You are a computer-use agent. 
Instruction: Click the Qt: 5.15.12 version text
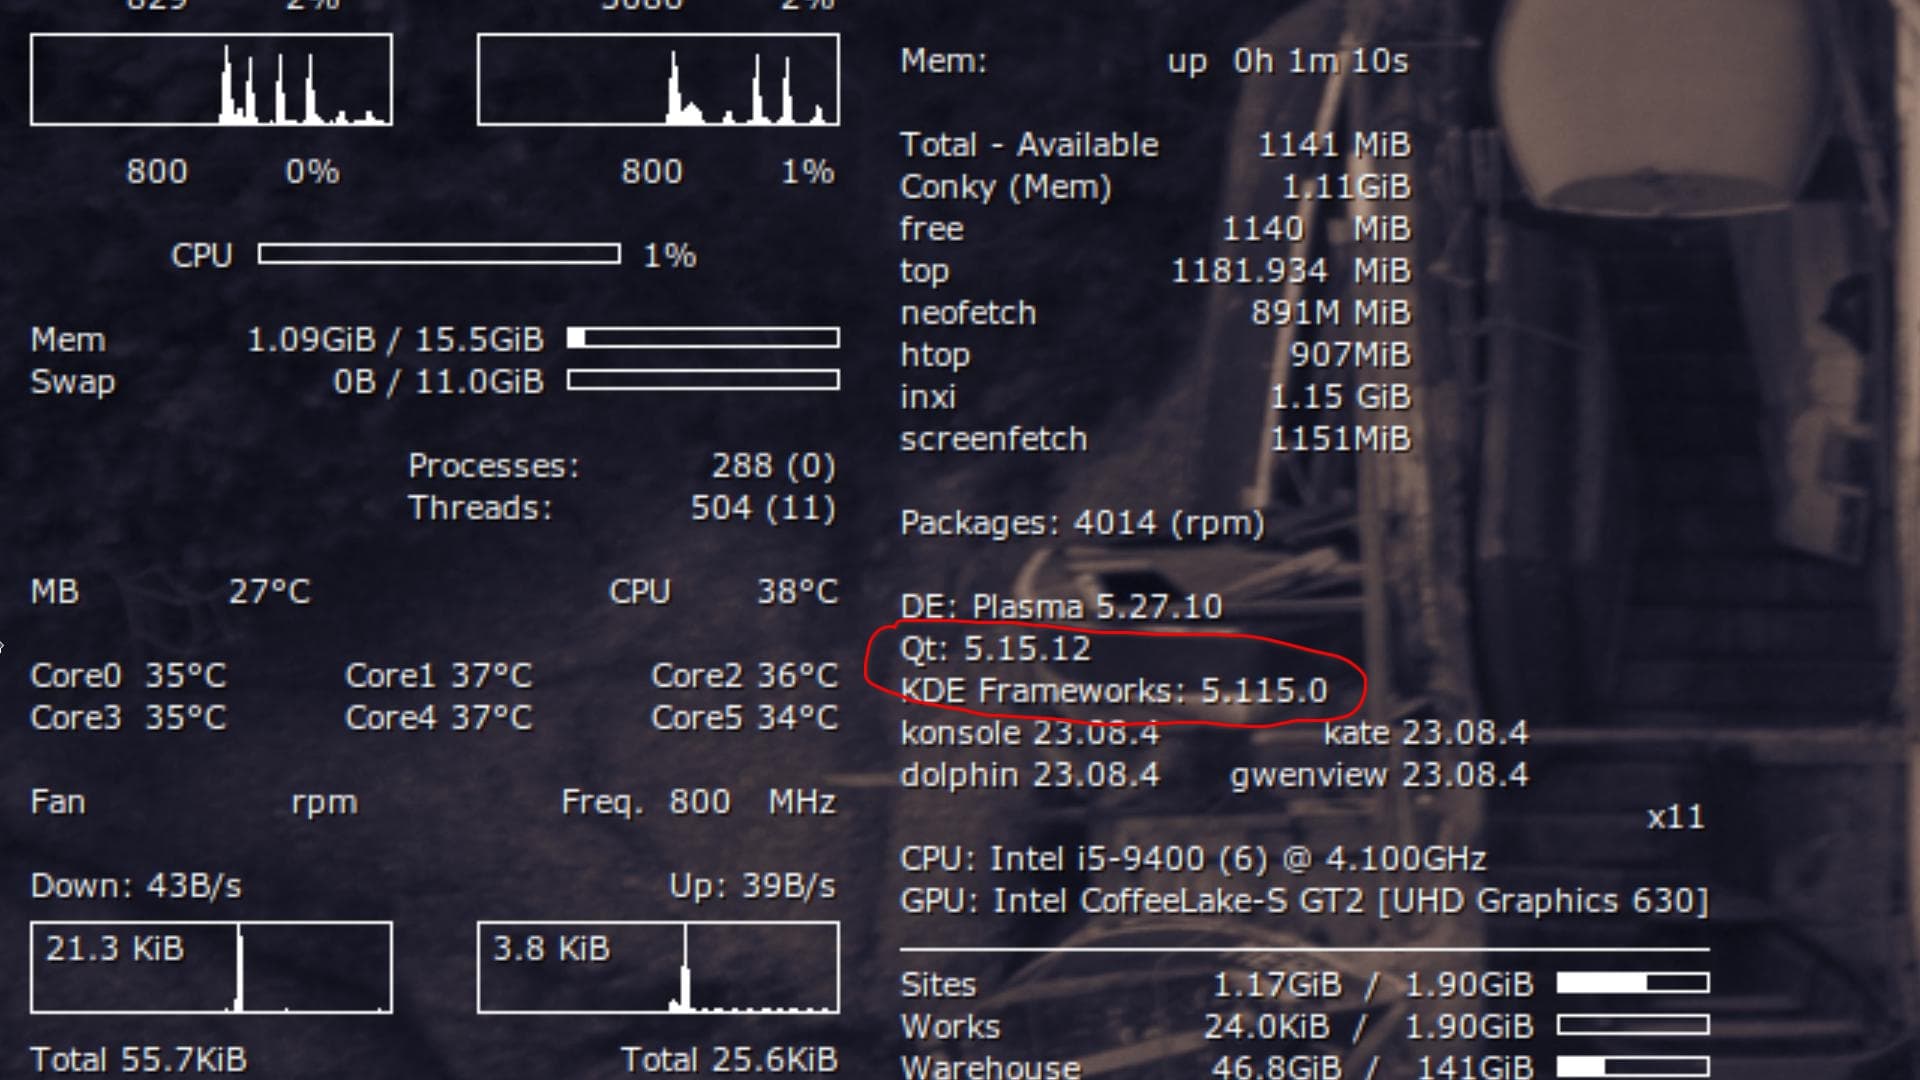995,648
